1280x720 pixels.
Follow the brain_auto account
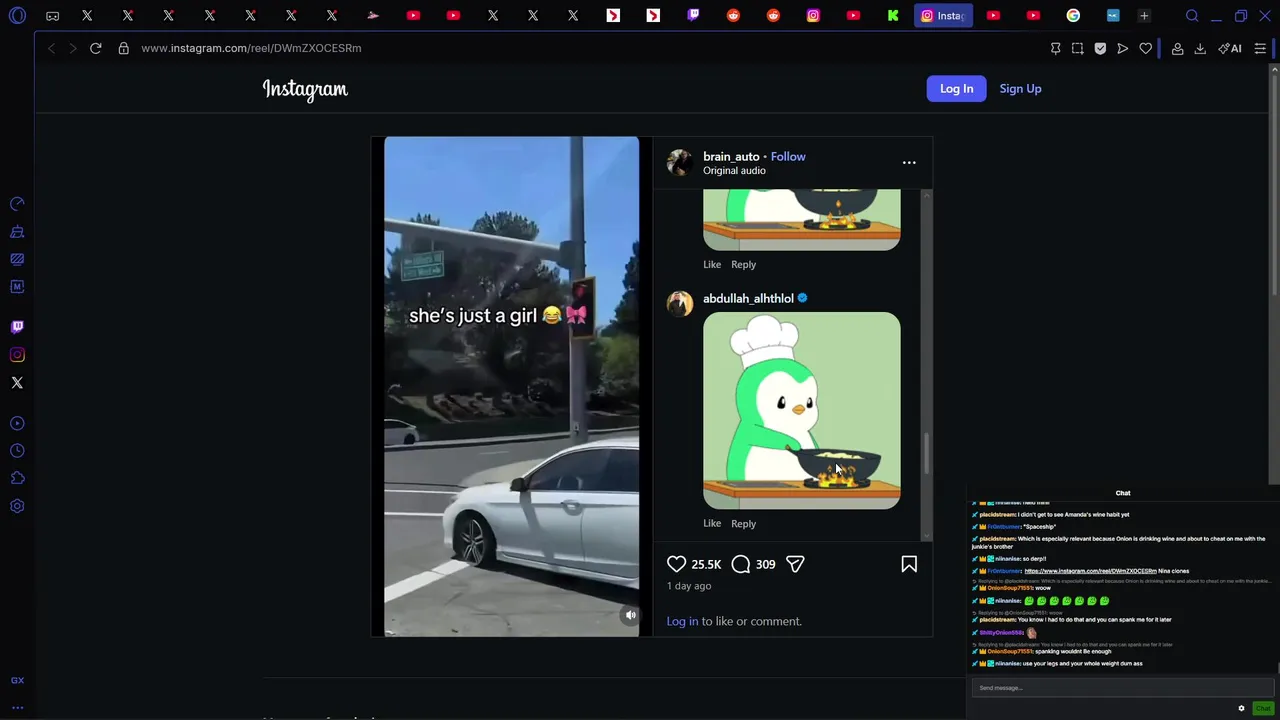point(788,157)
